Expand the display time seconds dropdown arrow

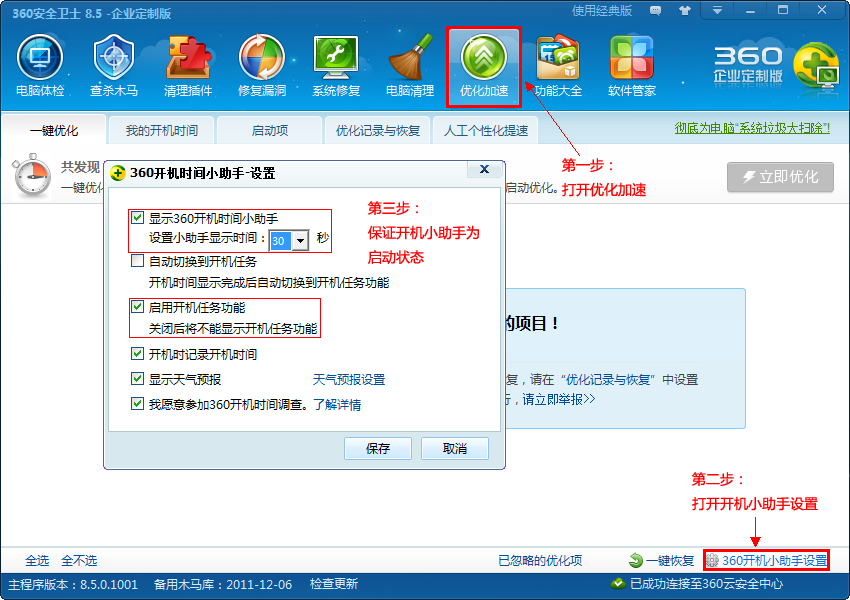click(x=300, y=241)
